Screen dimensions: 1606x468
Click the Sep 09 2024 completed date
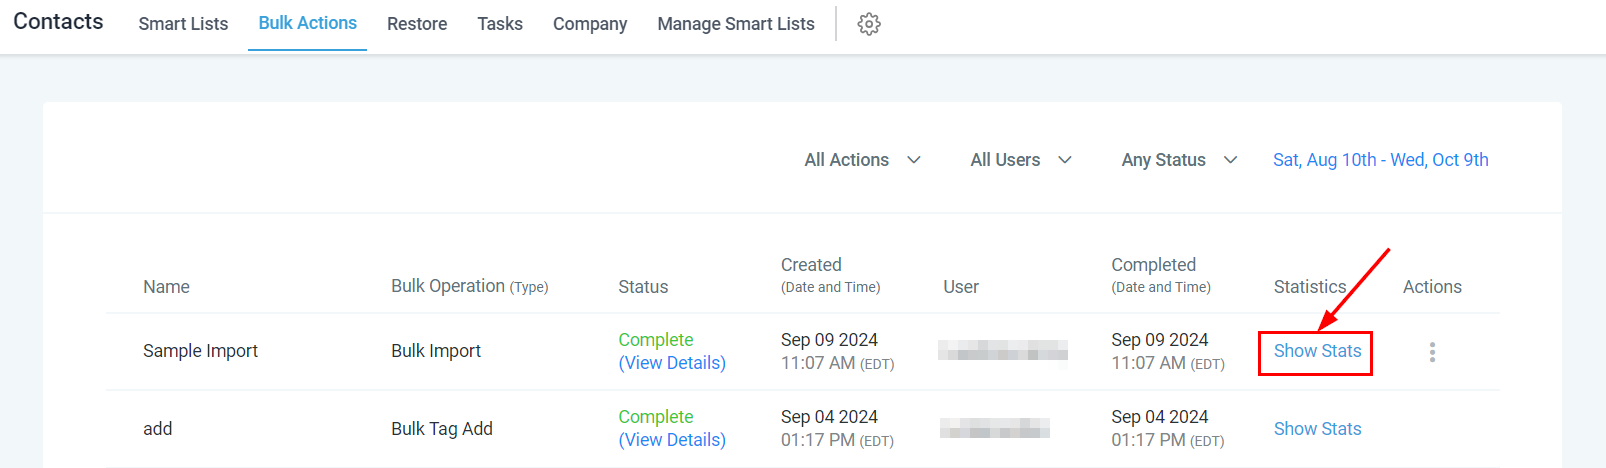[x=1160, y=340]
